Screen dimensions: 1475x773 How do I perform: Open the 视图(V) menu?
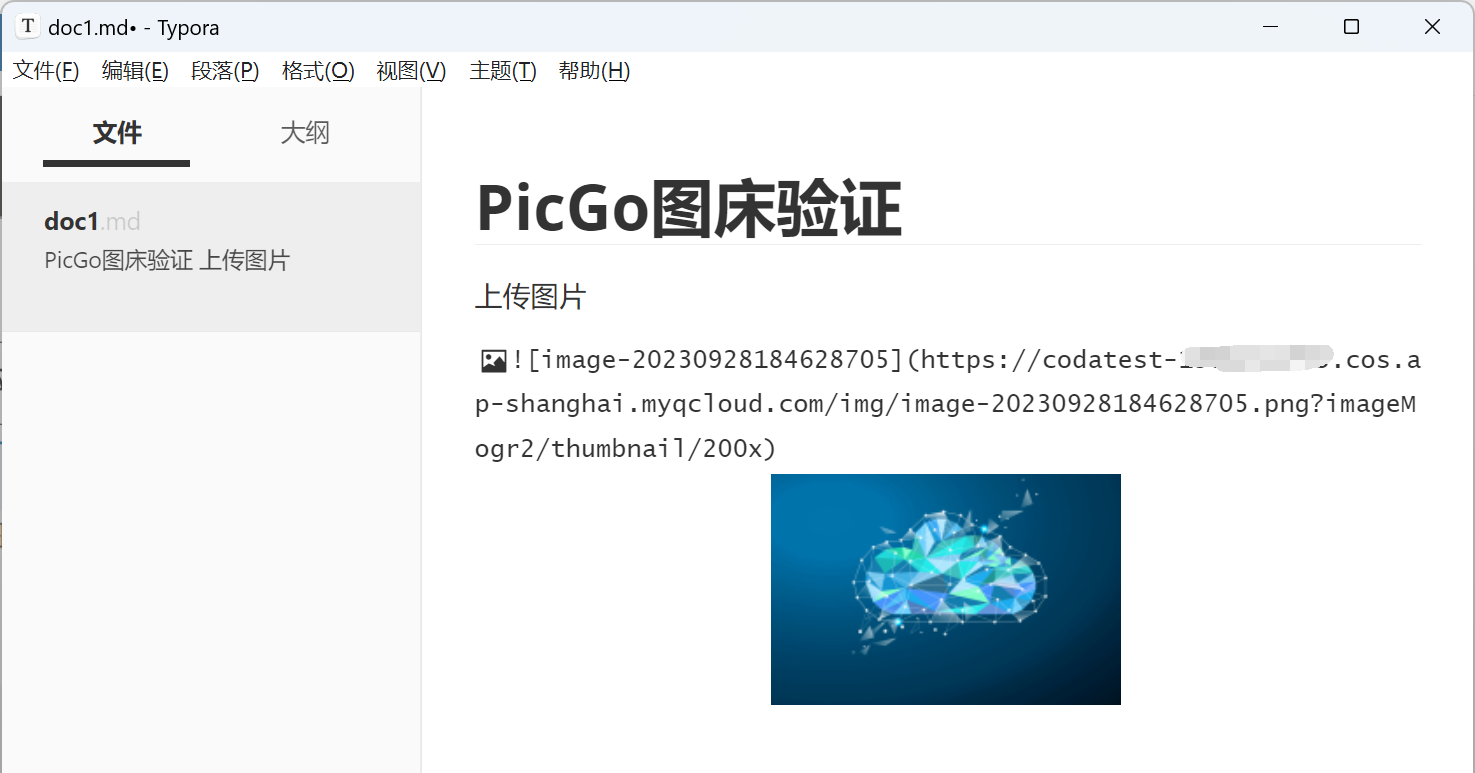[411, 71]
